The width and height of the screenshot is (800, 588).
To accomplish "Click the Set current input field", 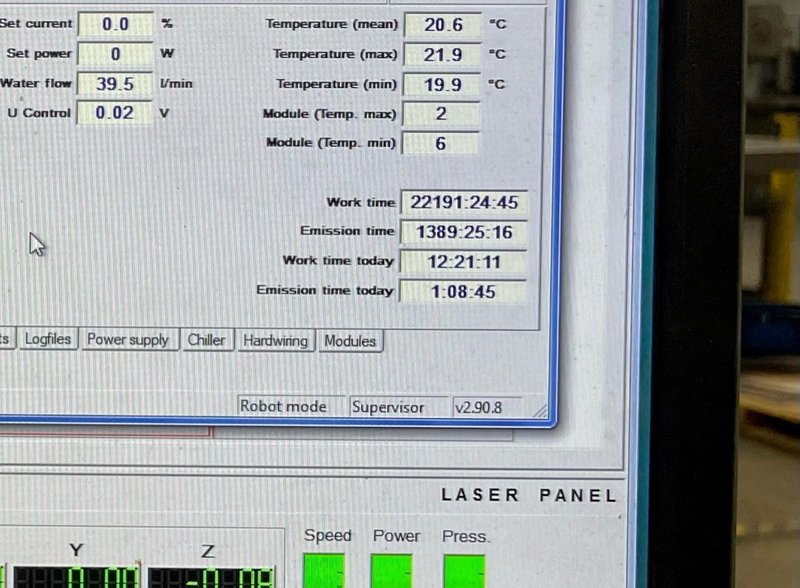I will [x=117, y=23].
